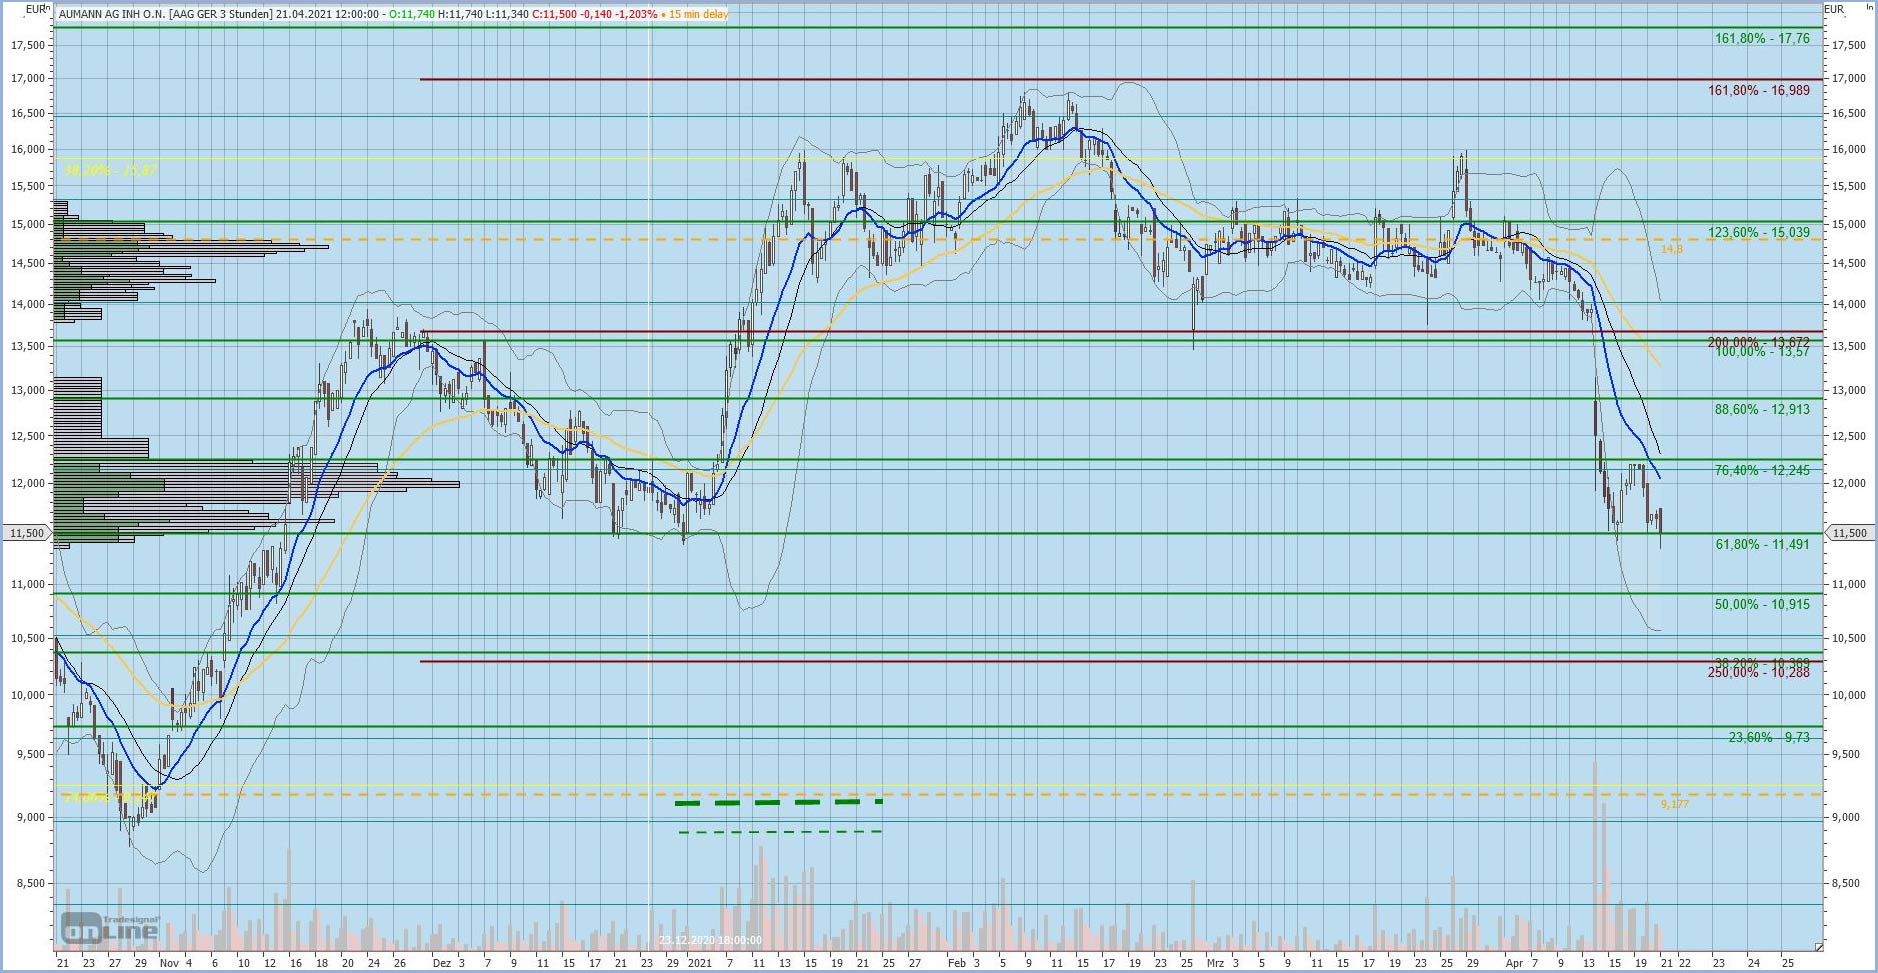This screenshot has height=973, width=1878.
Task: Click the current price marker 11,500 on right axis
Action: [x=1850, y=534]
